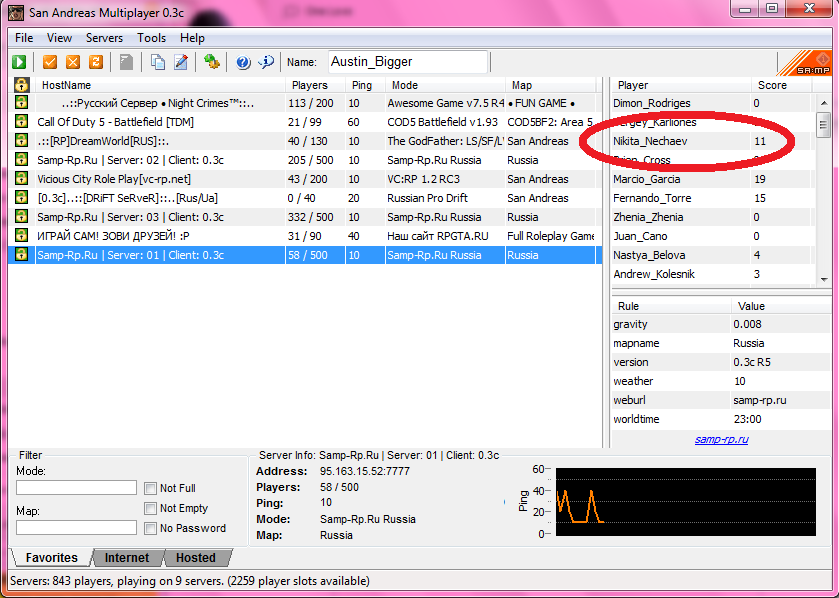The image size is (839, 598).
Task: Select player Dimon_Rodriges in player list
Action: [714, 103]
